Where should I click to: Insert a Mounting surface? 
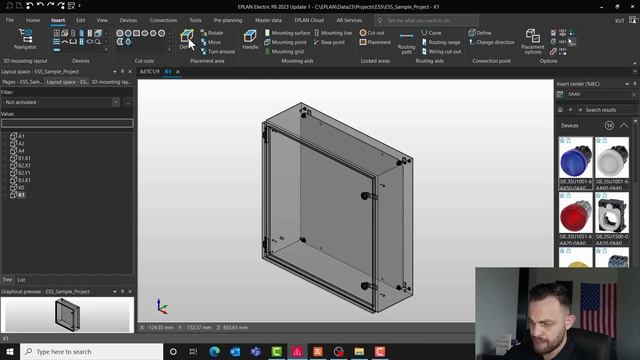pos(287,33)
